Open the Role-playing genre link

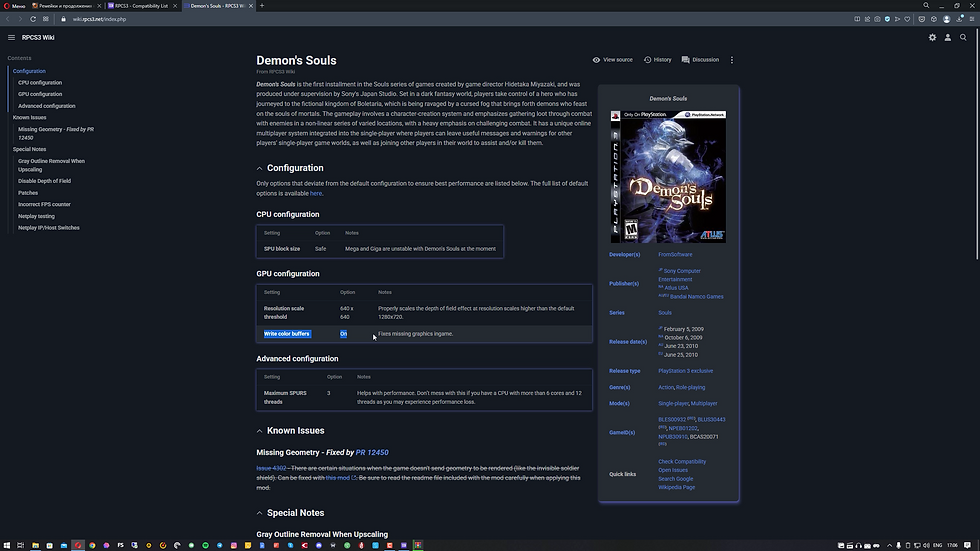(x=691, y=387)
